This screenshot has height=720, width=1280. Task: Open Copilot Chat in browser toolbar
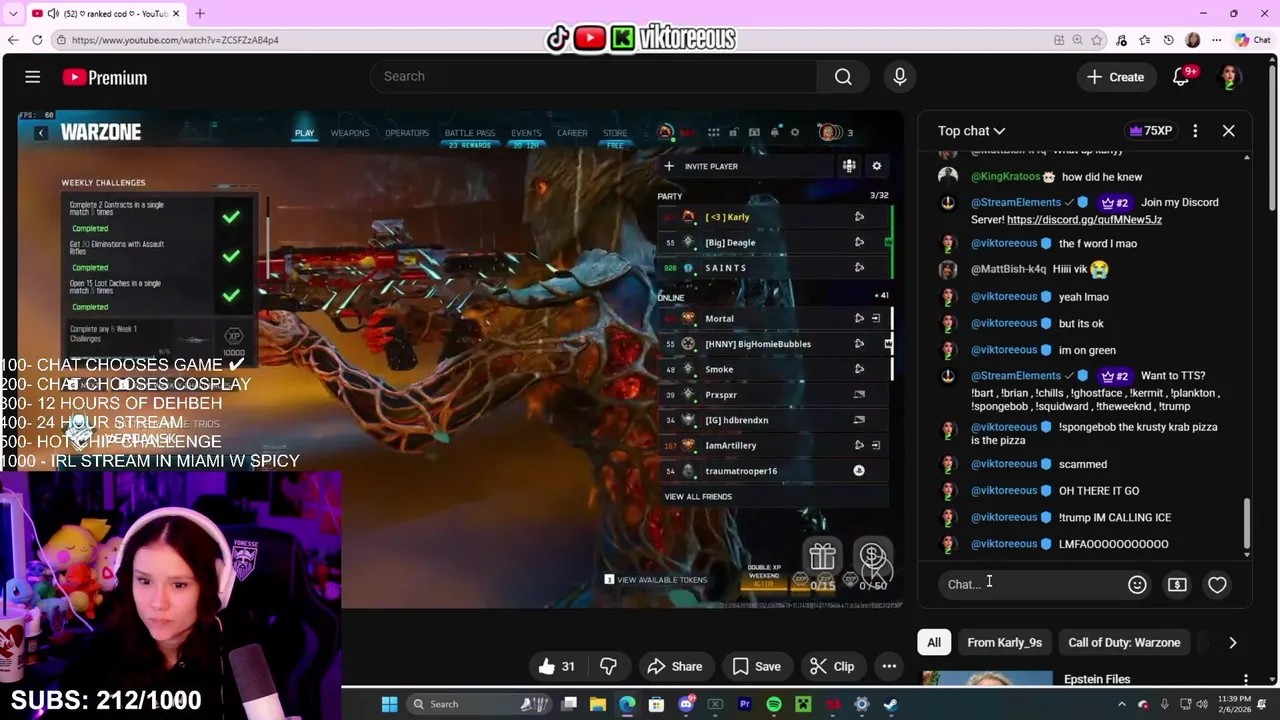click(x=1252, y=40)
